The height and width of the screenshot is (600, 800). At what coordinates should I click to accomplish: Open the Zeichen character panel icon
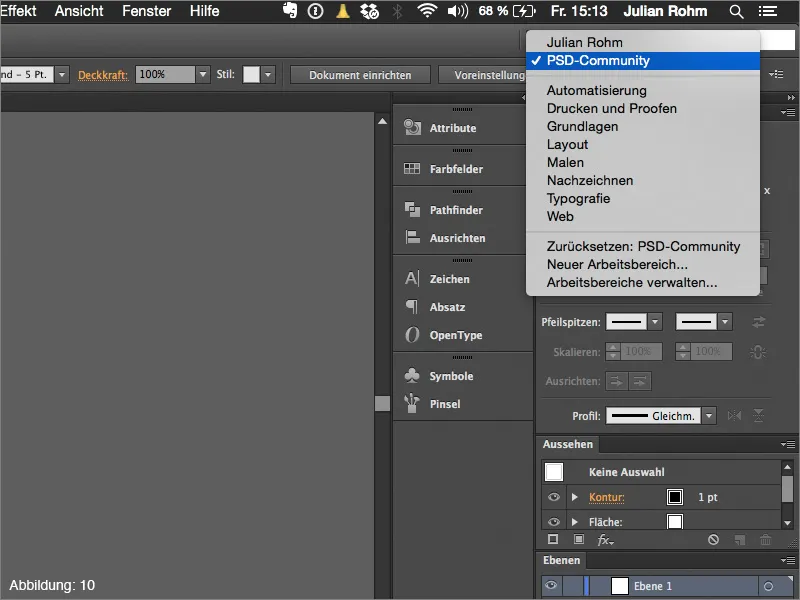click(x=412, y=279)
